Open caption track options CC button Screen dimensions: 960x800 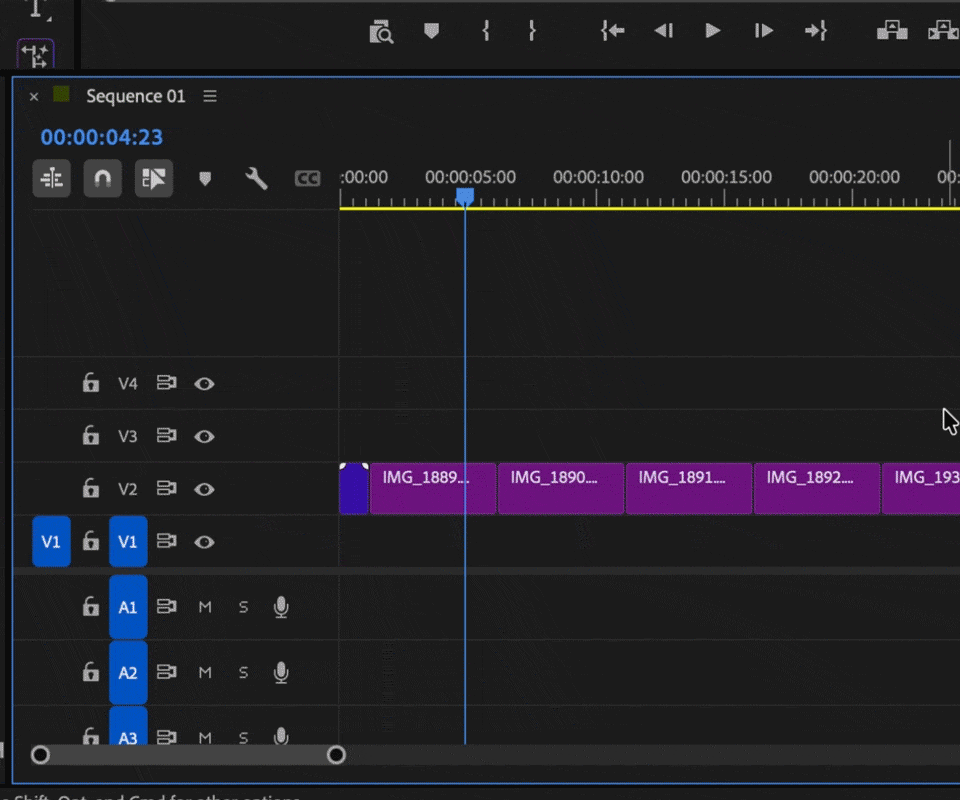tap(307, 179)
